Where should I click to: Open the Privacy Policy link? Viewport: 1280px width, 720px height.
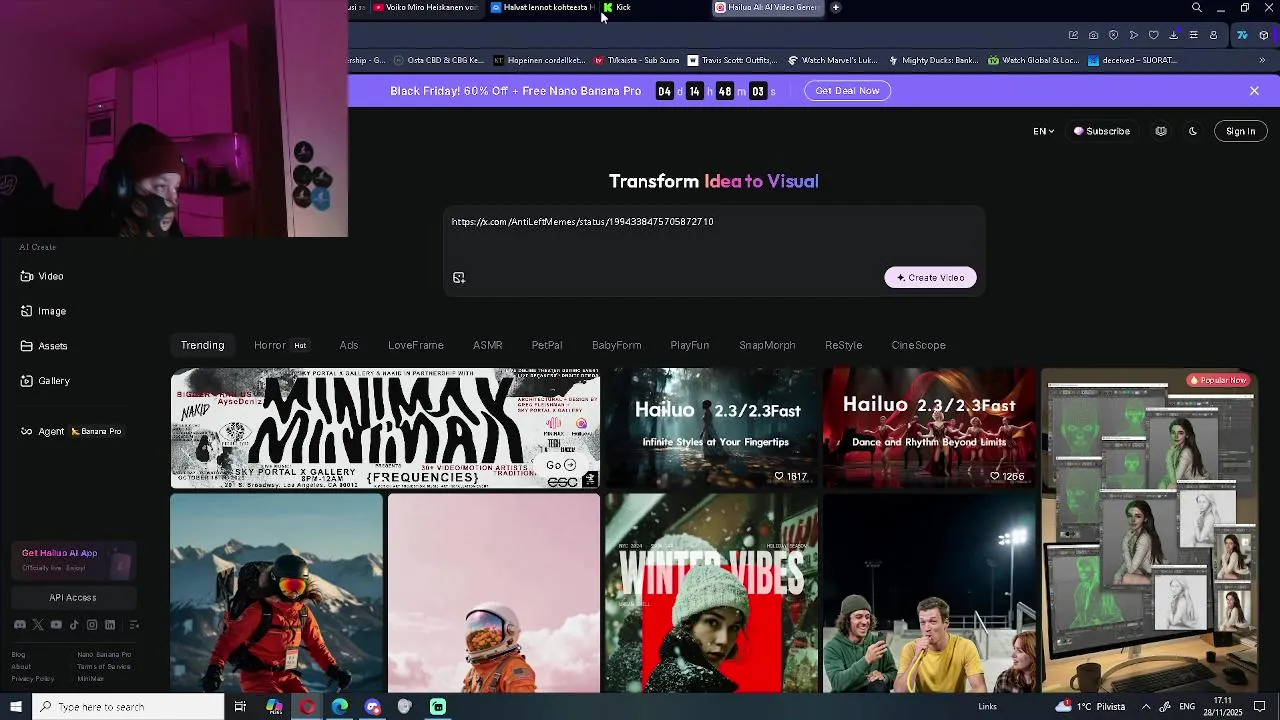pos(33,679)
